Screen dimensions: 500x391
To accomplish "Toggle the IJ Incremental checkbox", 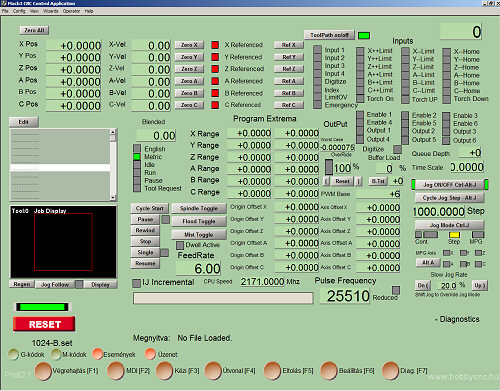I will click(136, 283).
